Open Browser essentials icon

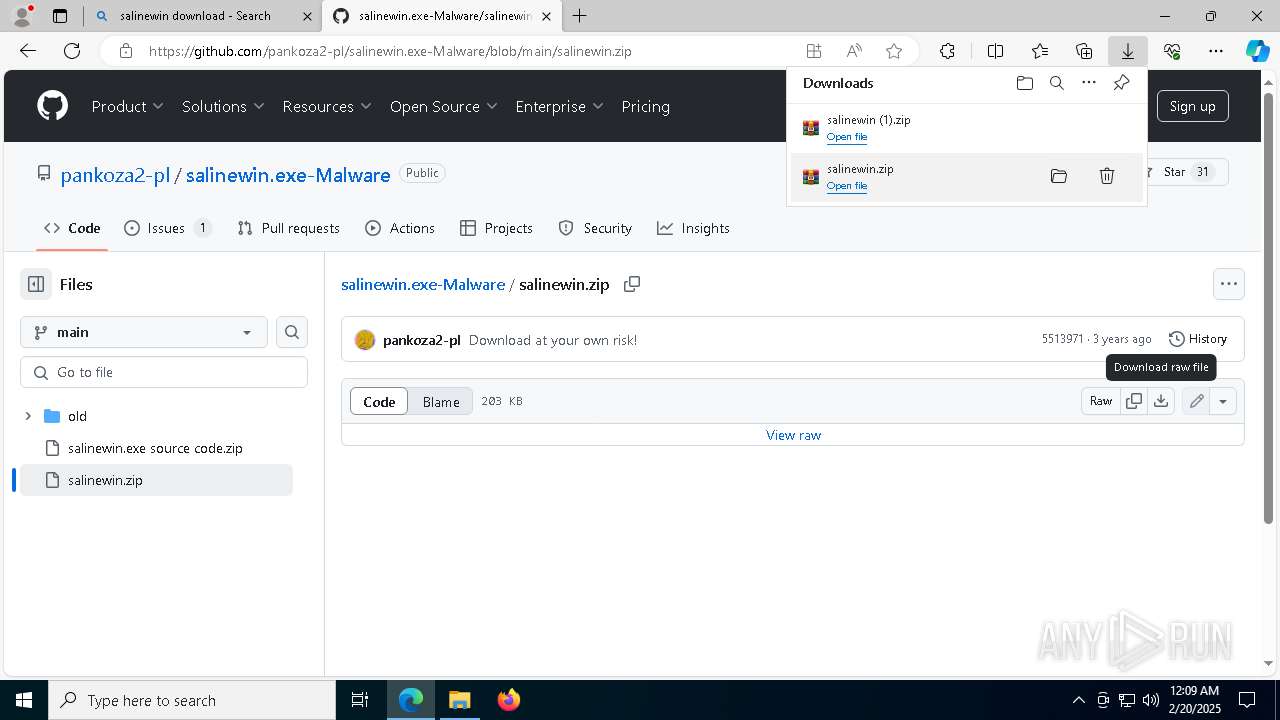tap(1172, 51)
